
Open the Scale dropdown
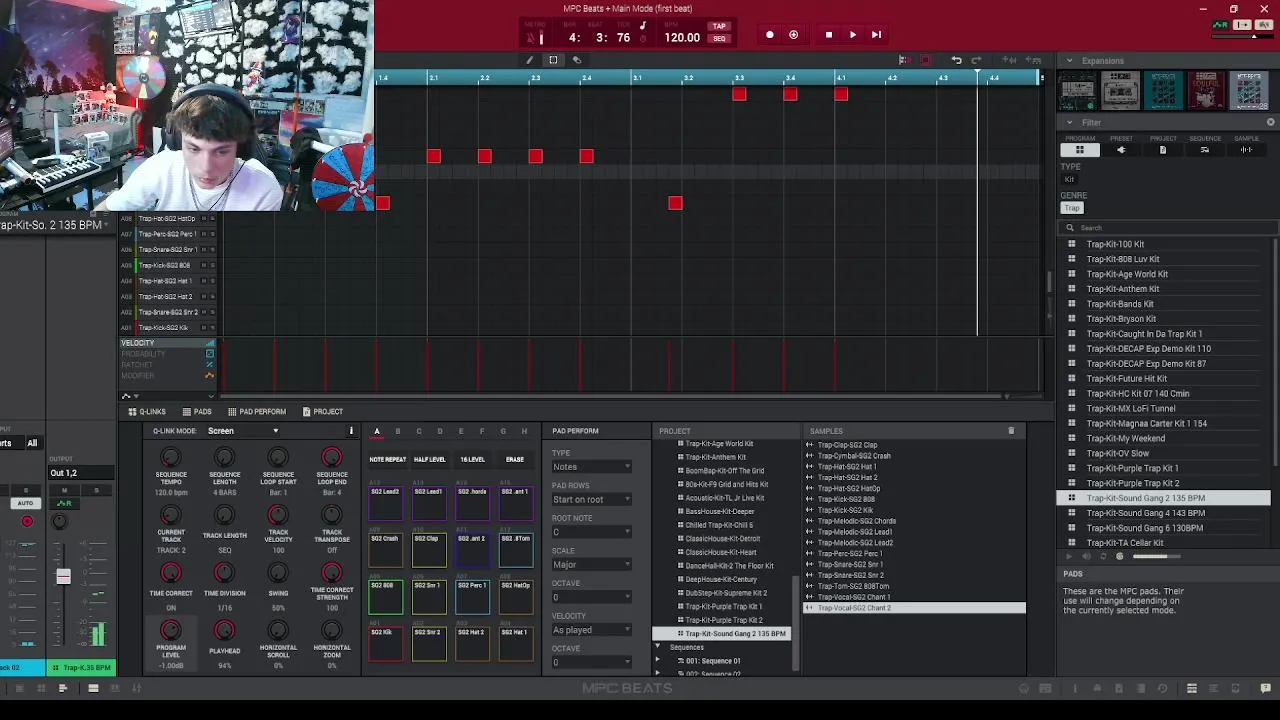click(591, 565)
